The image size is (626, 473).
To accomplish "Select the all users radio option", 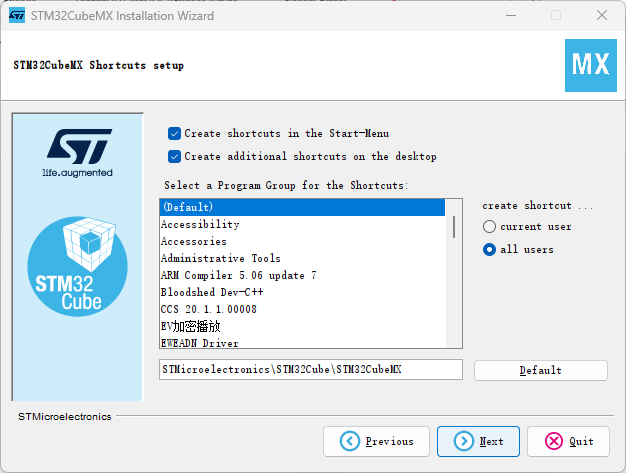I will (x=489, y=249).
